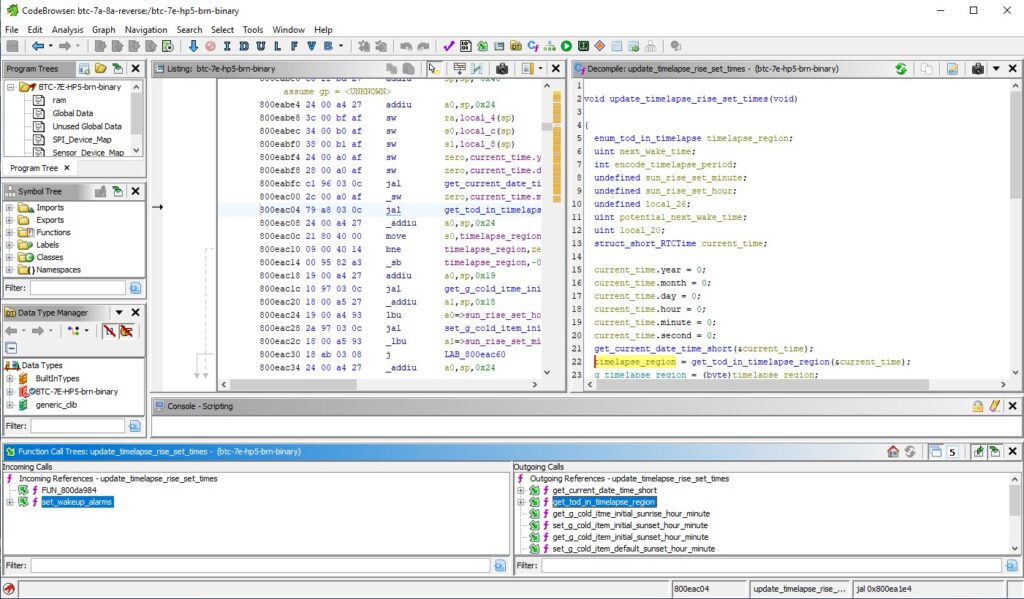Open the Data Type Manager dropdown menu arrow

[119, 312]
